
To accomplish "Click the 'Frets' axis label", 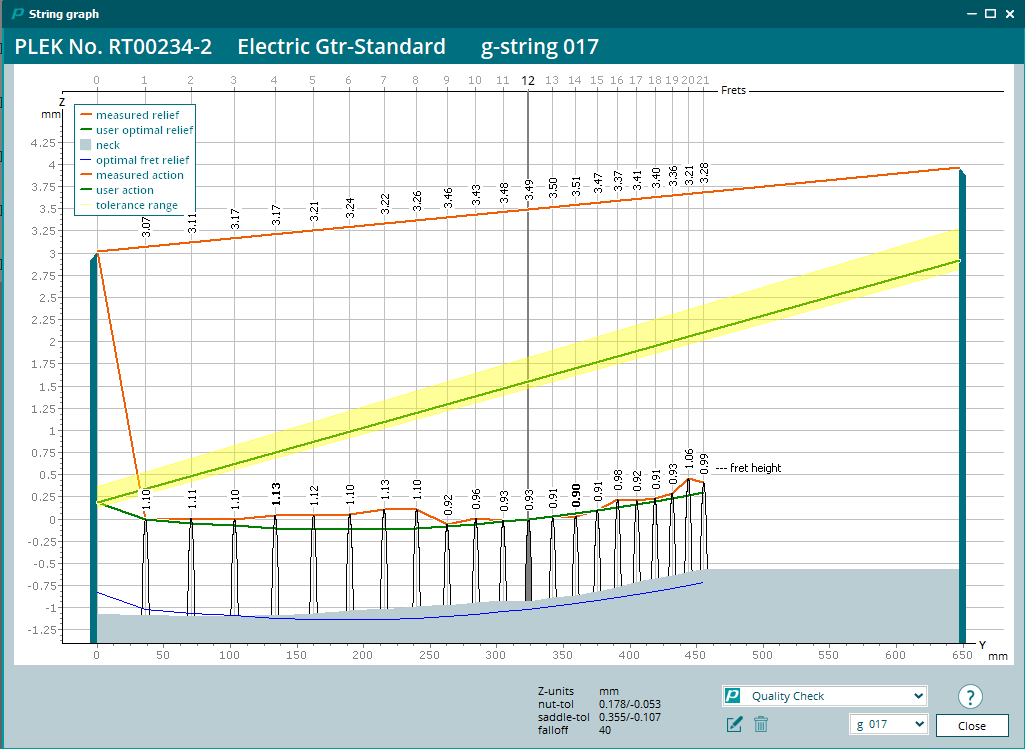I will coord(733,90).
